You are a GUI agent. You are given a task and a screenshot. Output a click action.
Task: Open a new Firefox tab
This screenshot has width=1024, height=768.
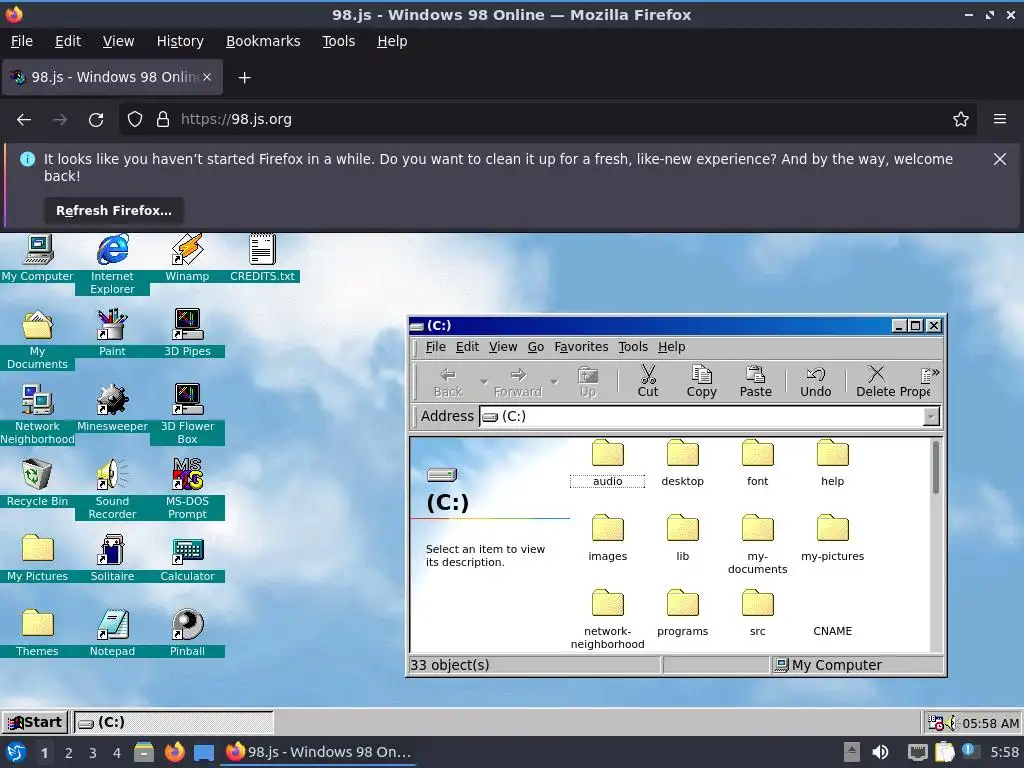(x=244, y=78)
